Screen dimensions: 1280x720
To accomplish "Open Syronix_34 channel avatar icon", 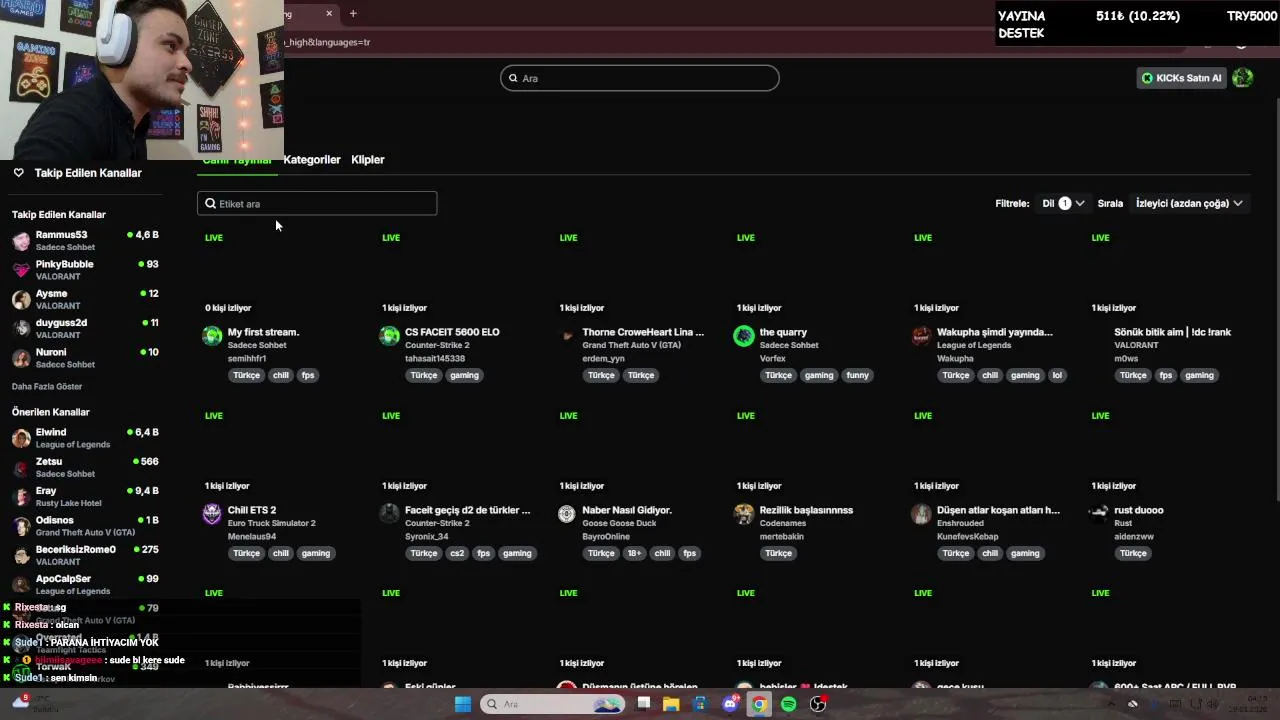I will (390, 514).
